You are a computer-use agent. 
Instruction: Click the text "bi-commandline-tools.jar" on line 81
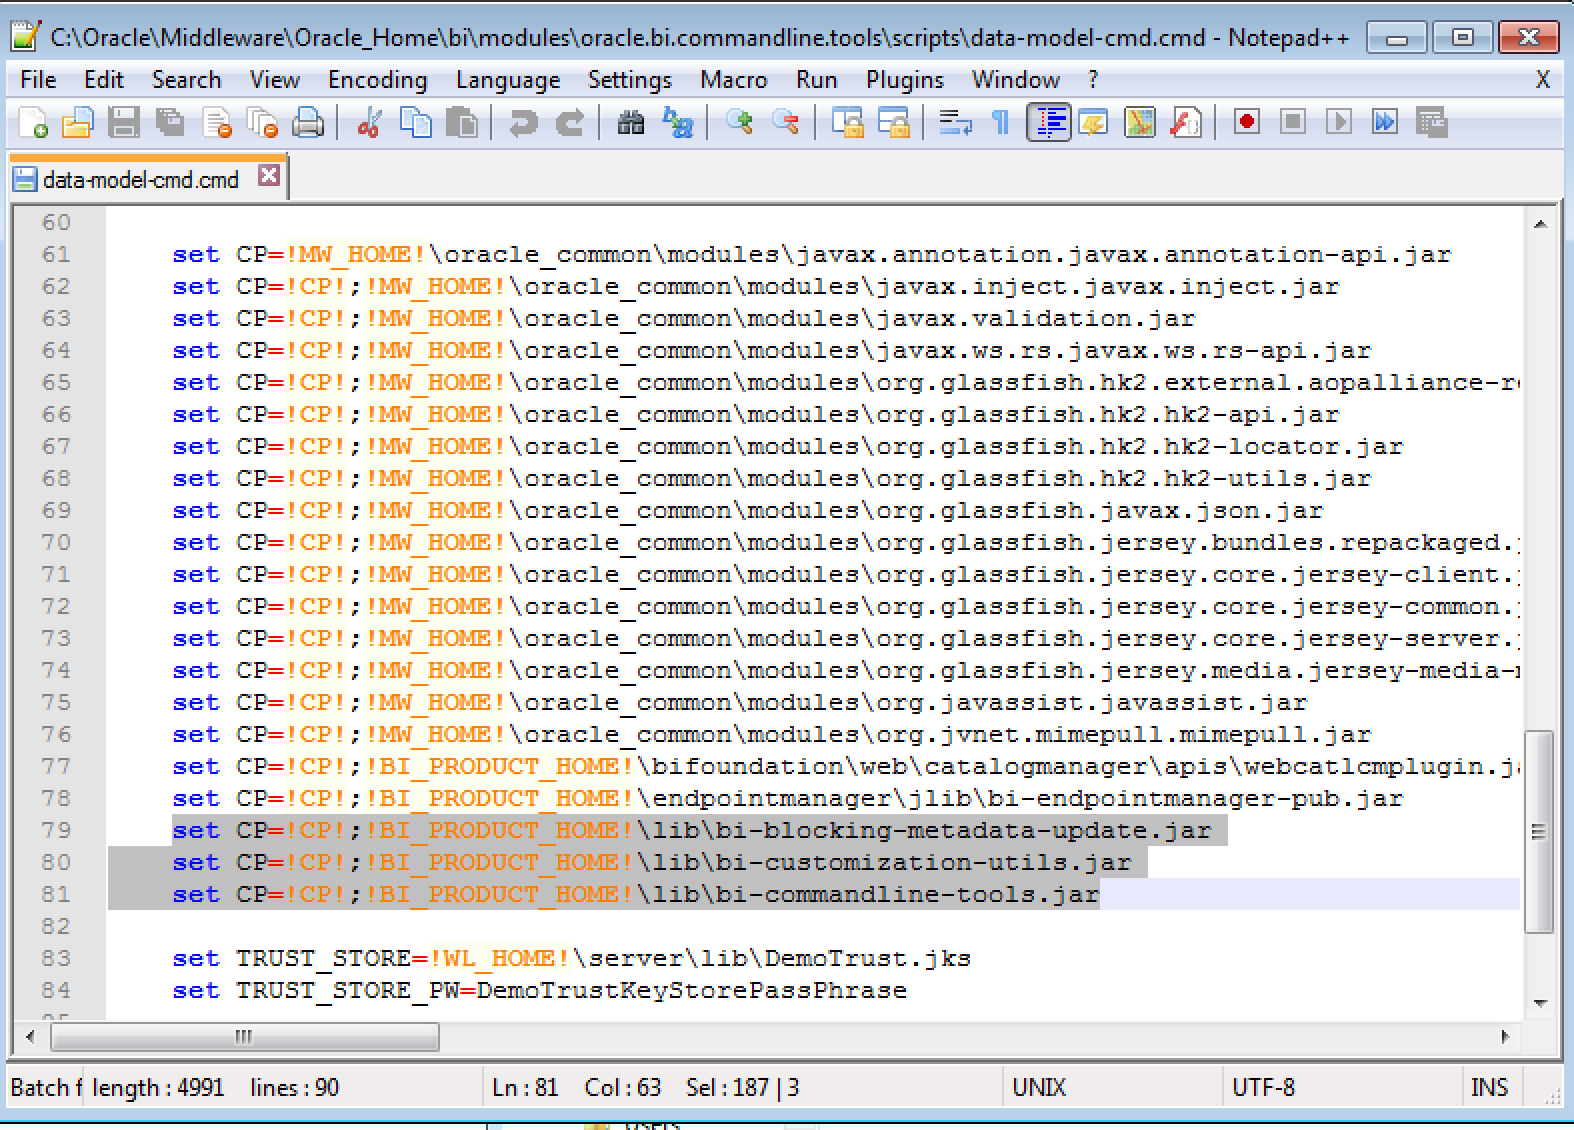(908, 894)
